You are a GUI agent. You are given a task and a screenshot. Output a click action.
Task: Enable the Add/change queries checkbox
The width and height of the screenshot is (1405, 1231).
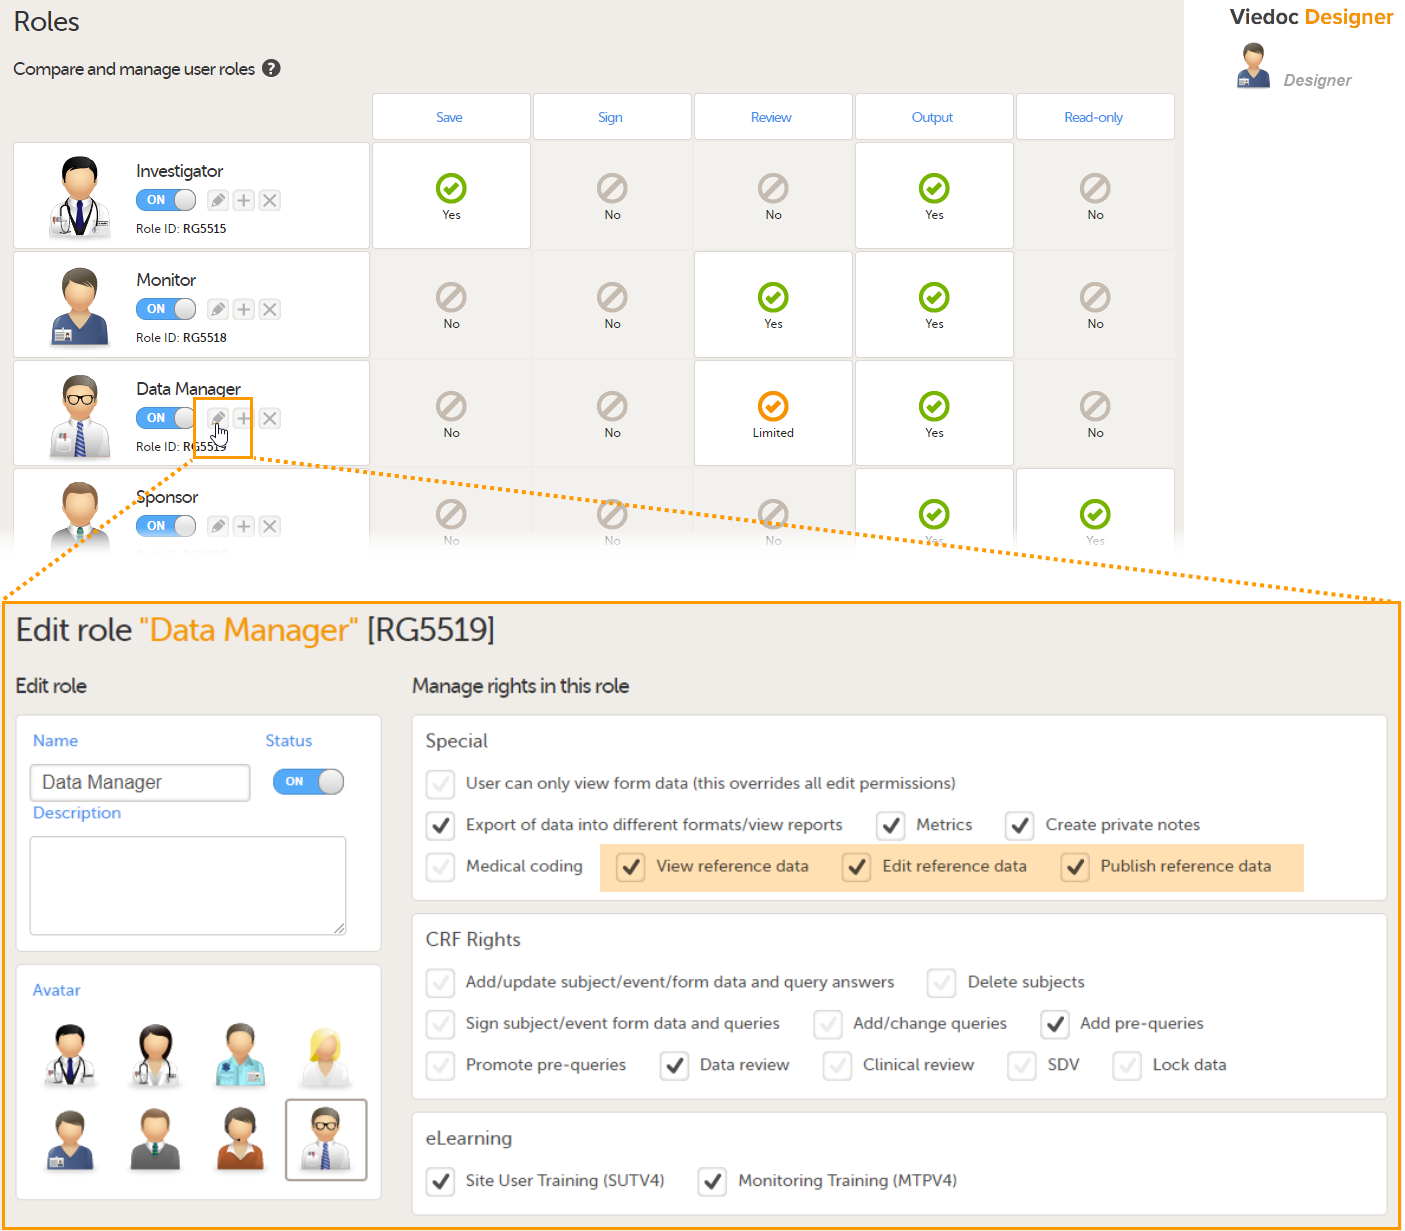[828, 1024]
